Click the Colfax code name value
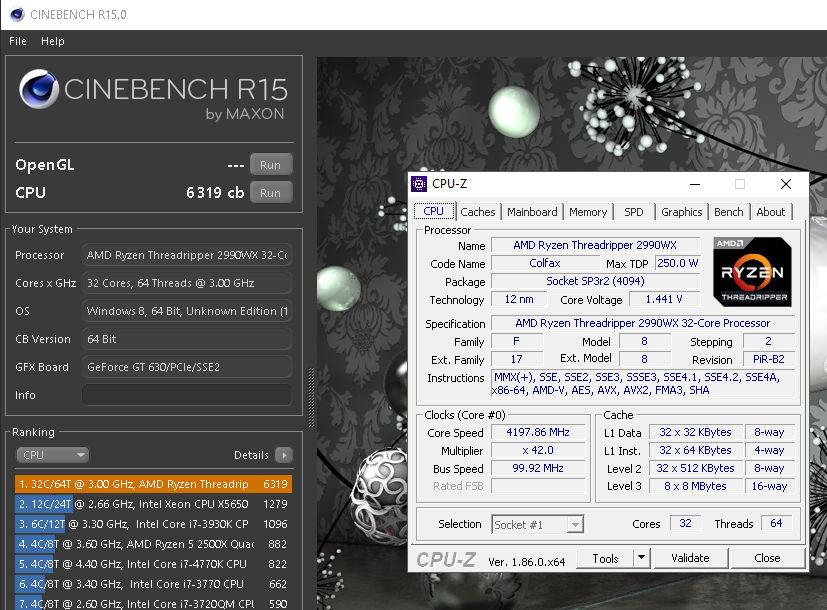 click(545, 263)
